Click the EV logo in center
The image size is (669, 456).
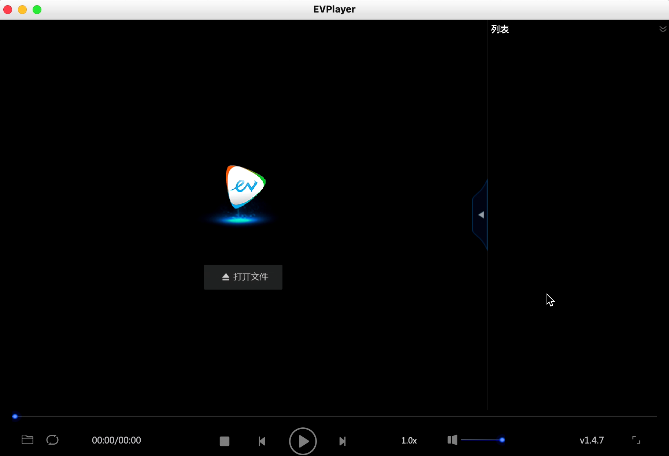click(x=242, y=189)
